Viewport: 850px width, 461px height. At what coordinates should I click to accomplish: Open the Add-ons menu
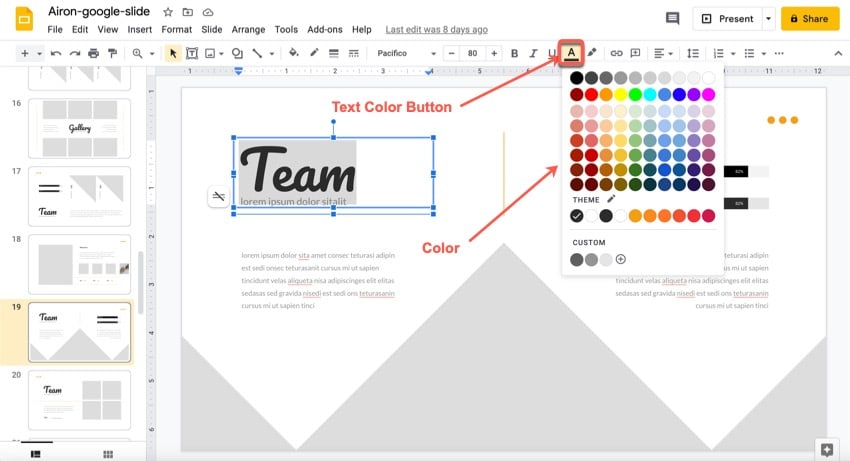[326, 30]
